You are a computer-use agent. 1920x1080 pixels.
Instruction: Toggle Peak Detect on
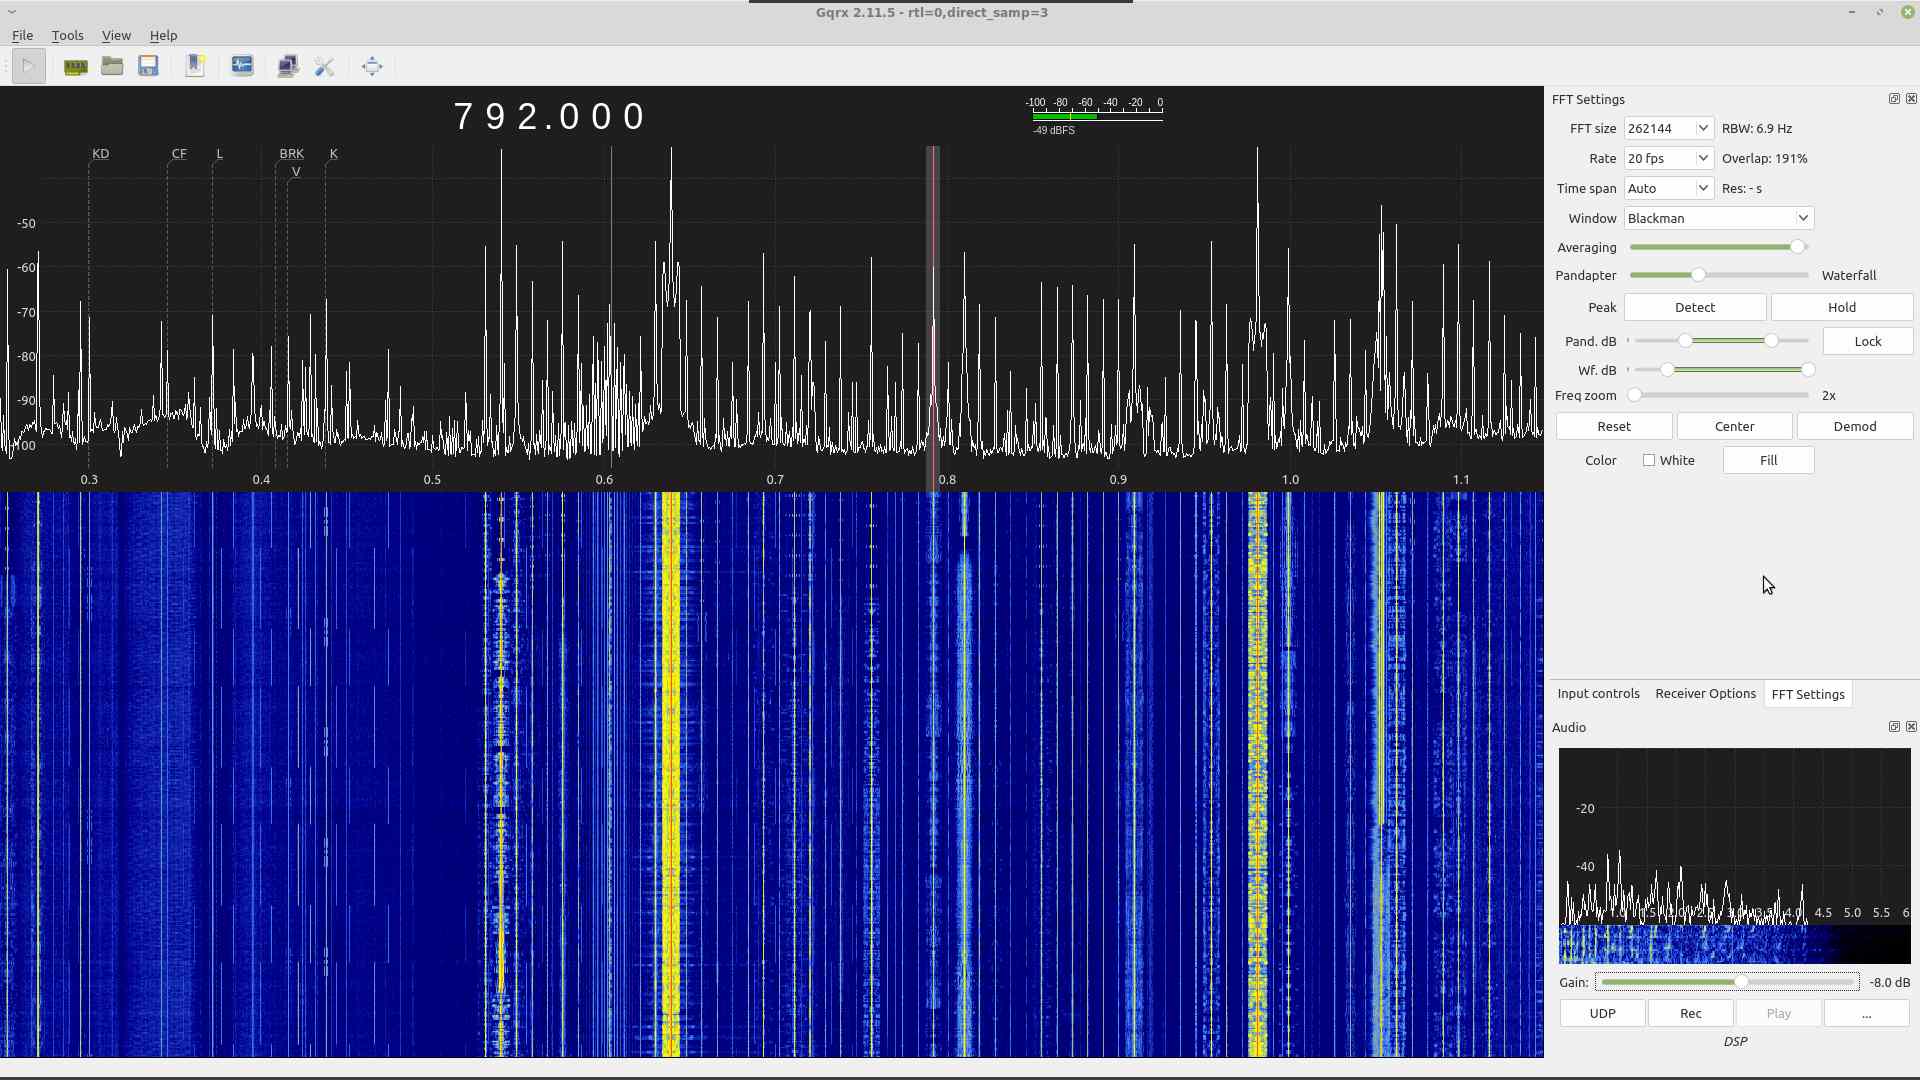point(1694,308)
